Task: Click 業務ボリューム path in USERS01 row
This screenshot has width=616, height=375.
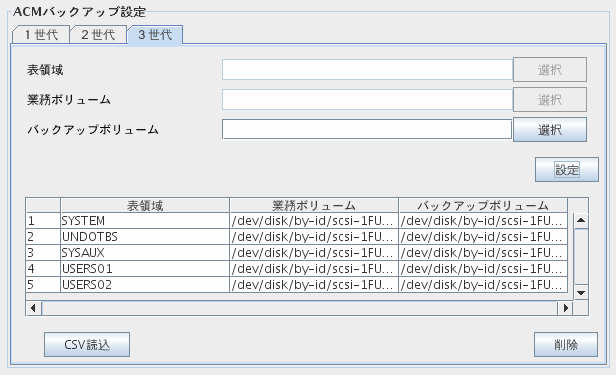Action: click(314, 269)
